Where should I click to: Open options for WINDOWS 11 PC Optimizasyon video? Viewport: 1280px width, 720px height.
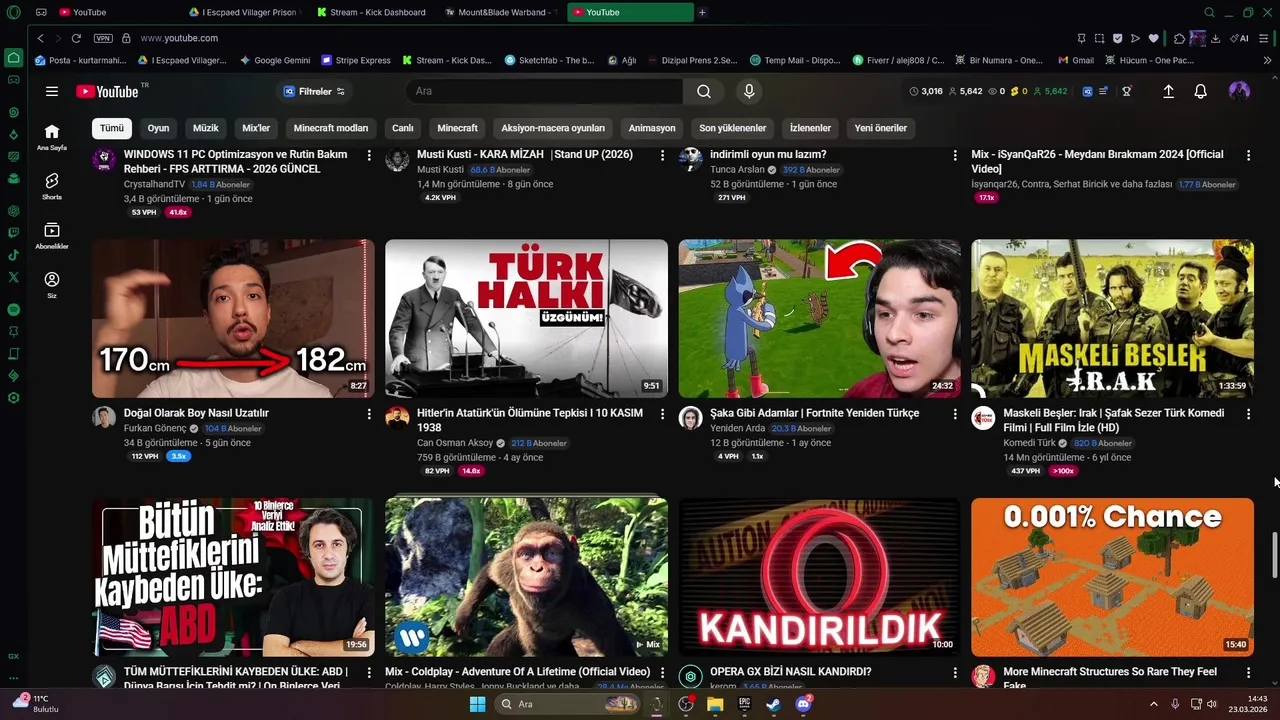[x=369, y=155]
